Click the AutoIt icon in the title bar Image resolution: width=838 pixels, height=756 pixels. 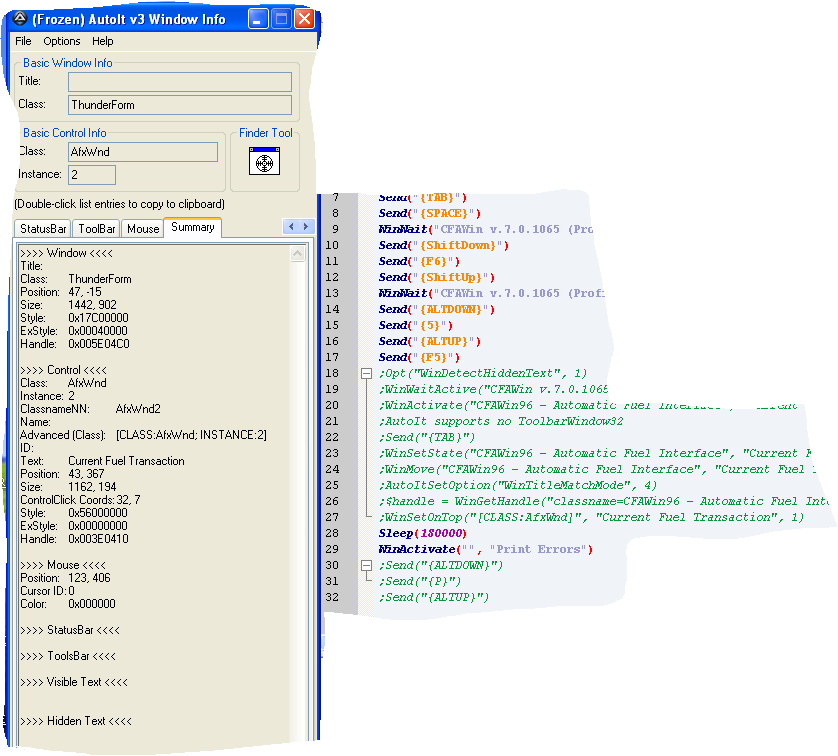[x=19, y=19]
